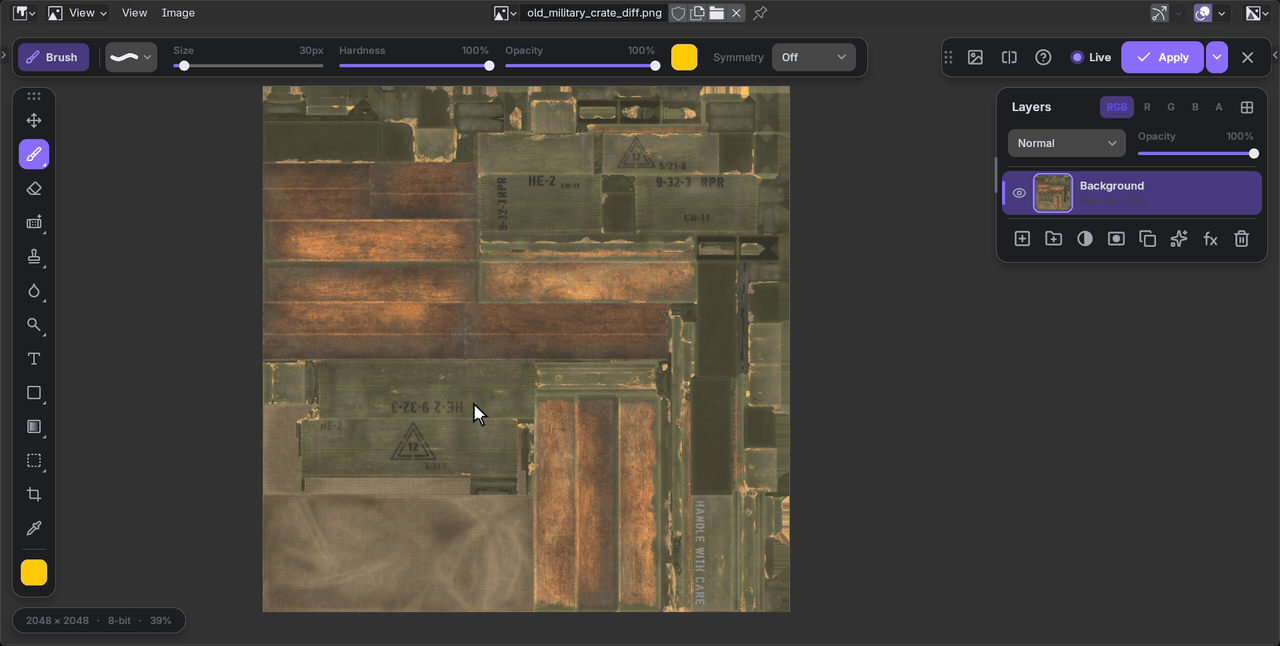Image resolution: width=1280 pixels, height=646 pixels.
Task: Select the Blur droplet tool
Action: click(x=34, y=291)
